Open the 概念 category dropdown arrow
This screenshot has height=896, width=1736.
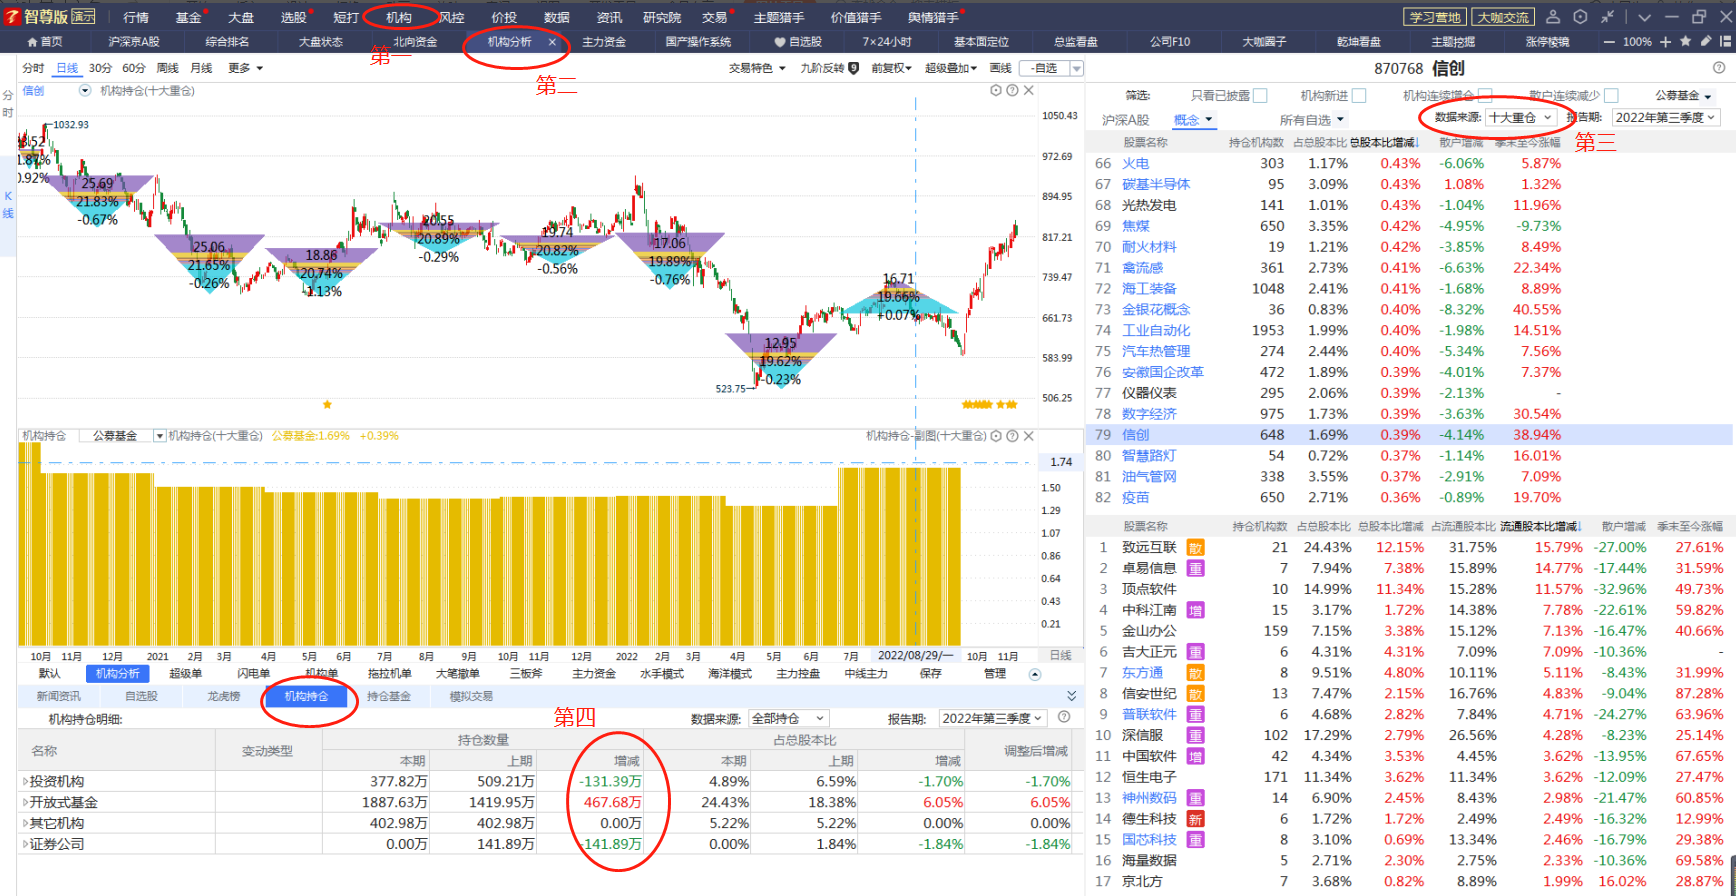pos(1209,120)
